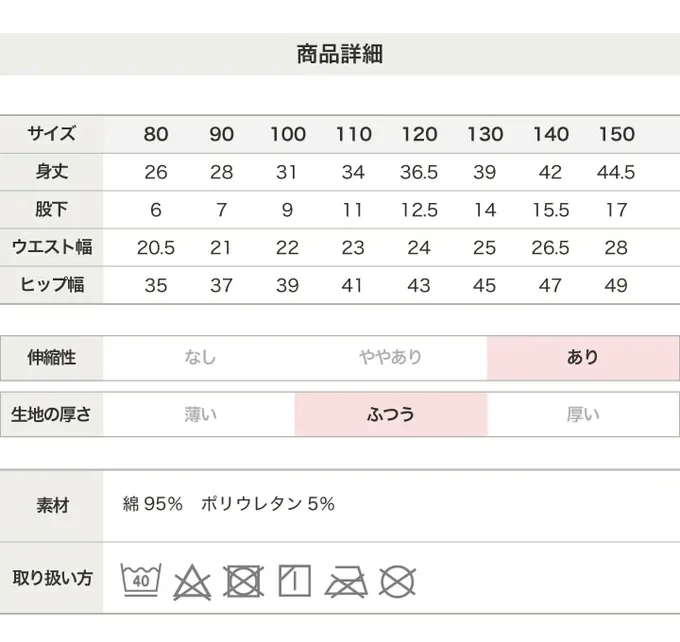The image size is (680, 642).
Task: Select the なし stretch option
Action: pos(199,358)
